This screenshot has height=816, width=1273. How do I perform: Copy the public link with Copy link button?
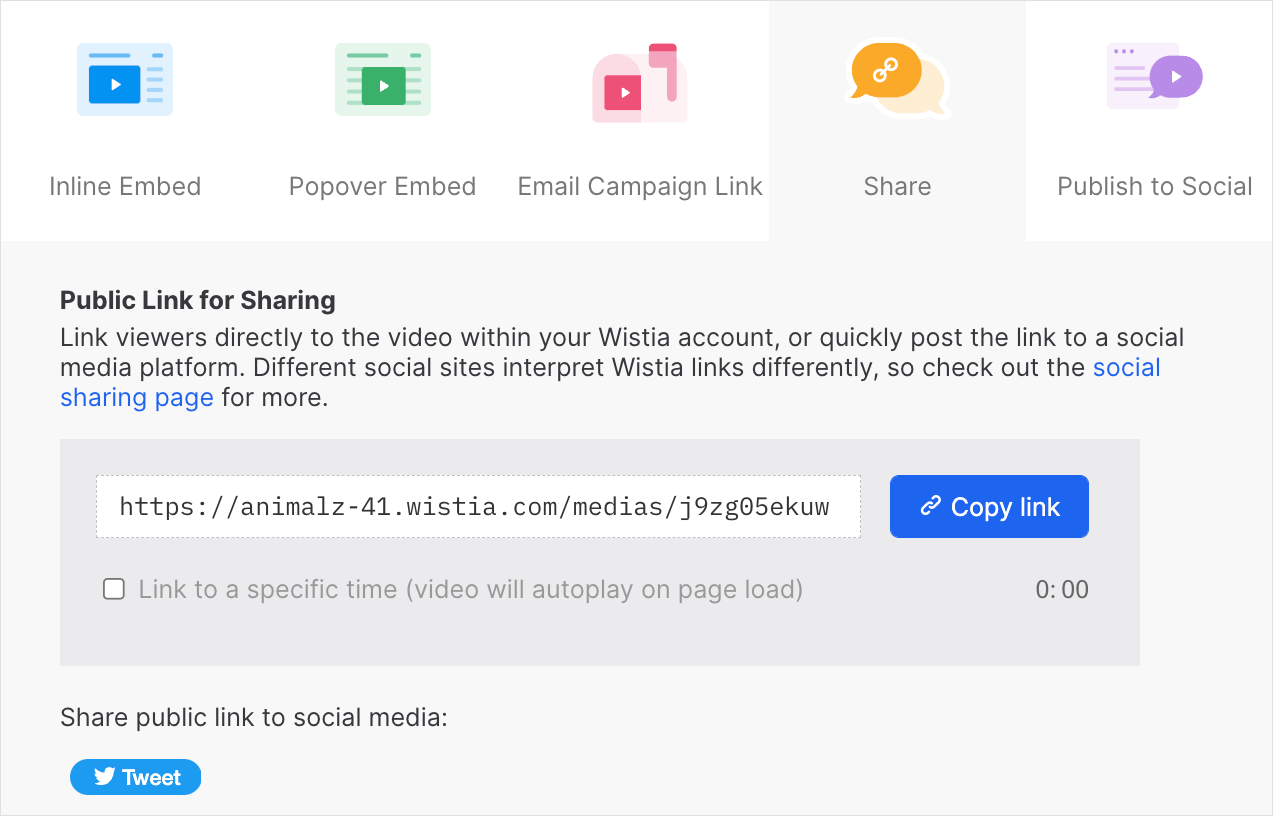[989, 506]
